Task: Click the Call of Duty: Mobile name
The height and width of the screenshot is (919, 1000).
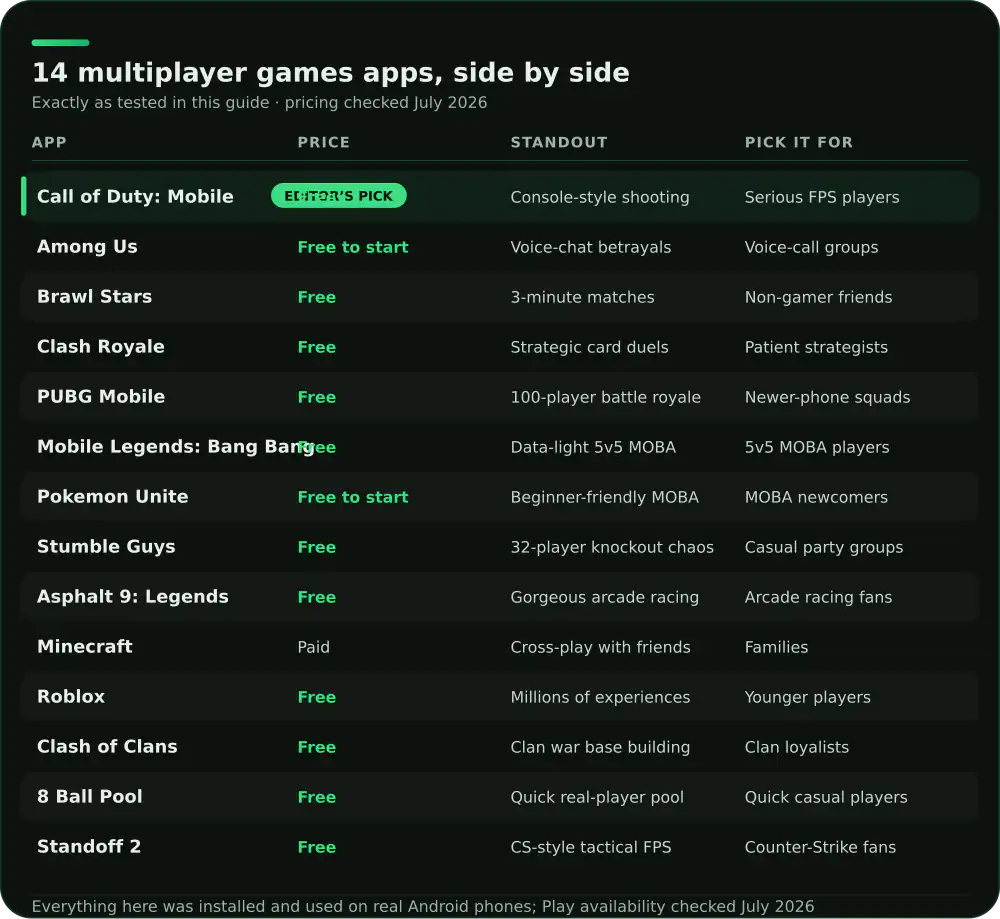Action: click(135, 196)
